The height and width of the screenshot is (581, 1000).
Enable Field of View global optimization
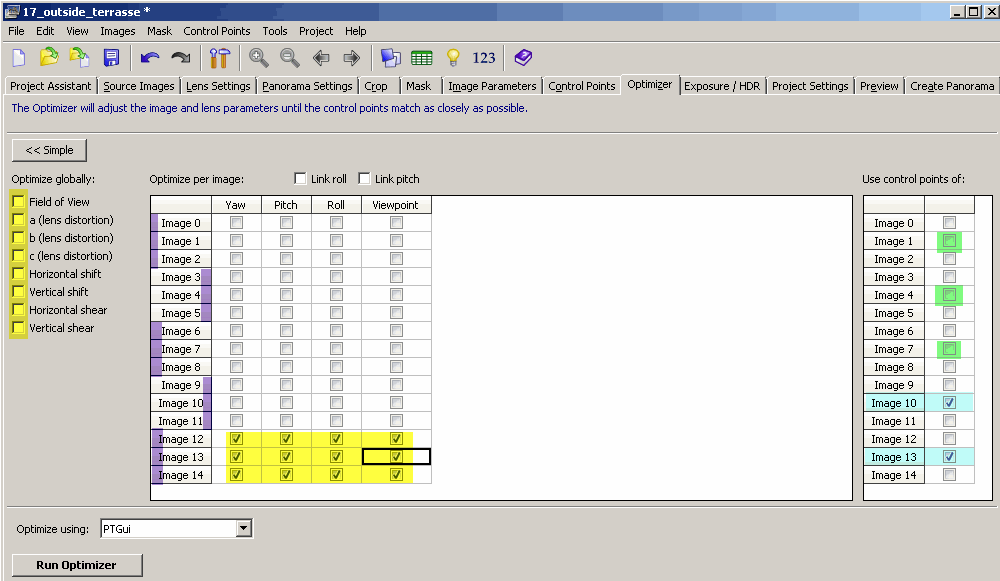click(x=18, y=202)
